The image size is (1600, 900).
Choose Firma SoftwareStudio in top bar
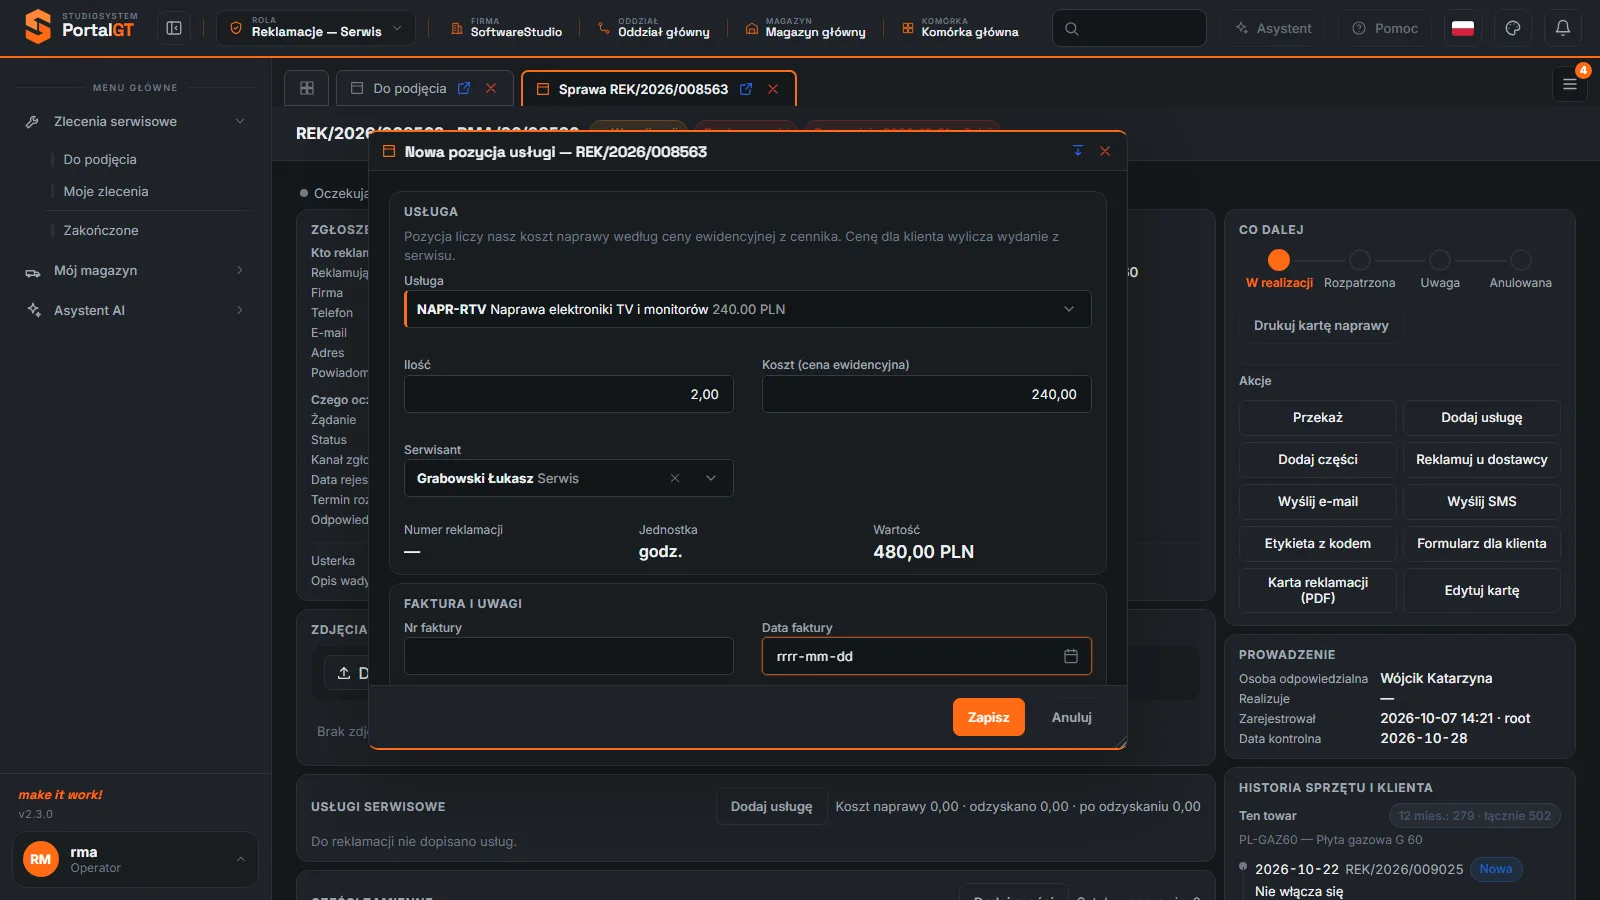507,28
